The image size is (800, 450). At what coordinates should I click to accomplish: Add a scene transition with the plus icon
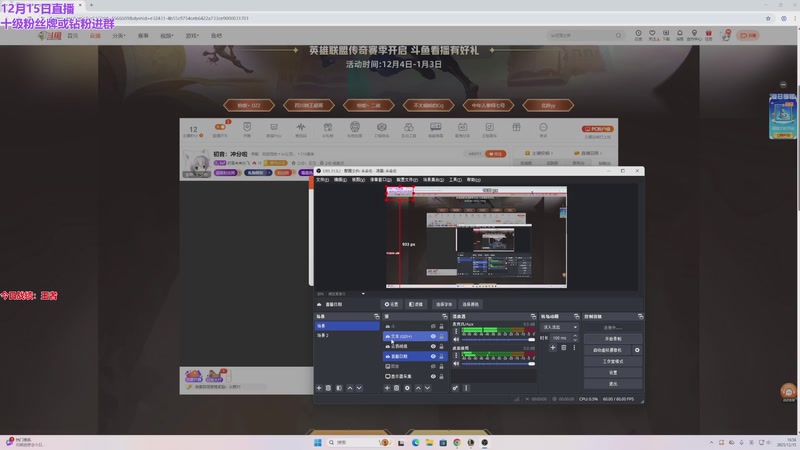pyautogui.click(x=553, y=347)
